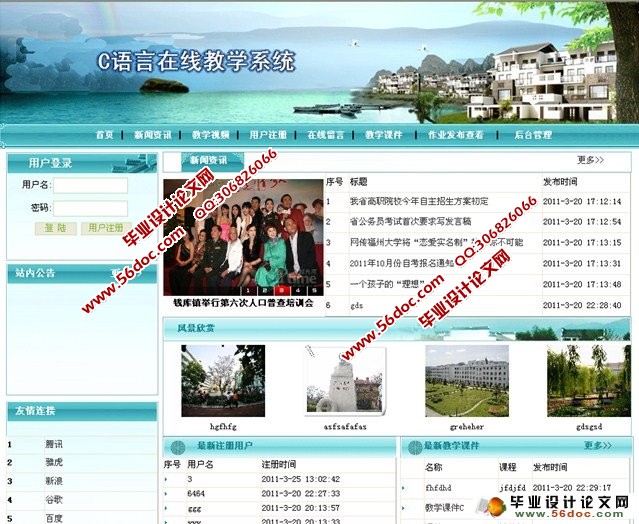
Task: Select slide 5 in the news slideshow
Action: click(314, 291)
